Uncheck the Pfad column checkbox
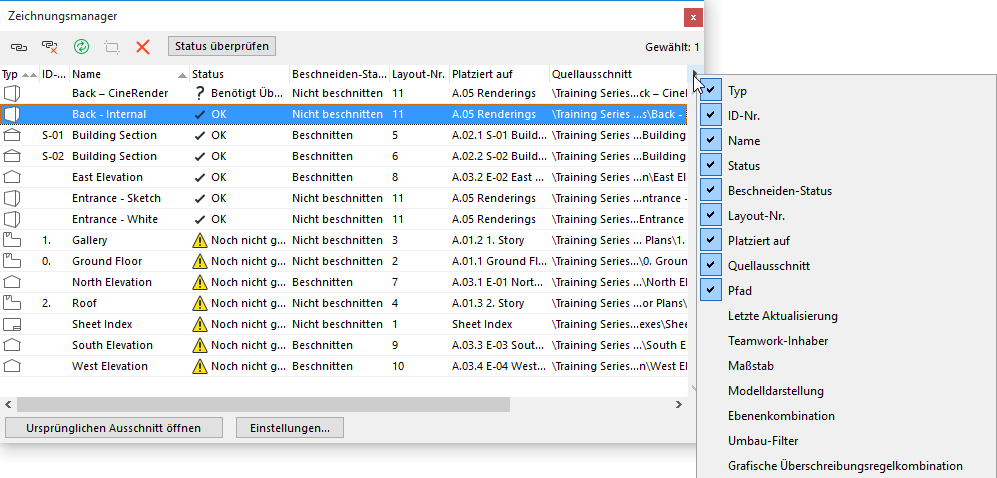This screenshot has width=997, height=478. pyautogui.click(x=711, y=290)
